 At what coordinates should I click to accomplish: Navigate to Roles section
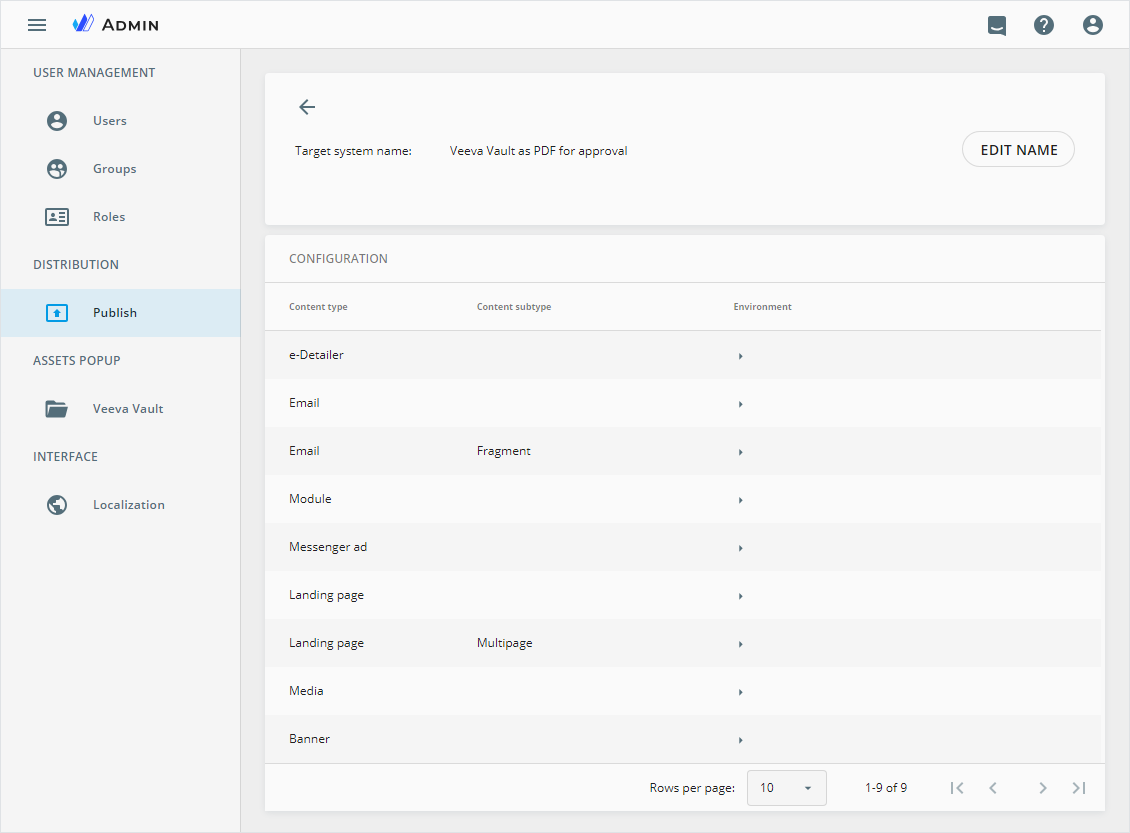point(109,217)
